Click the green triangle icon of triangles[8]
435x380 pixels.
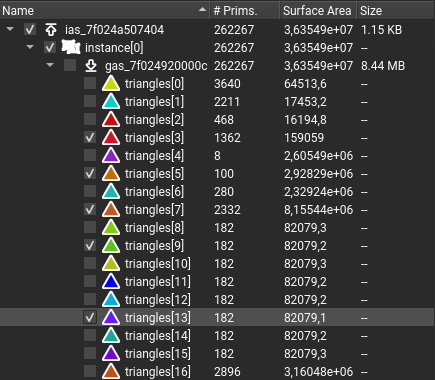(111, 227)
